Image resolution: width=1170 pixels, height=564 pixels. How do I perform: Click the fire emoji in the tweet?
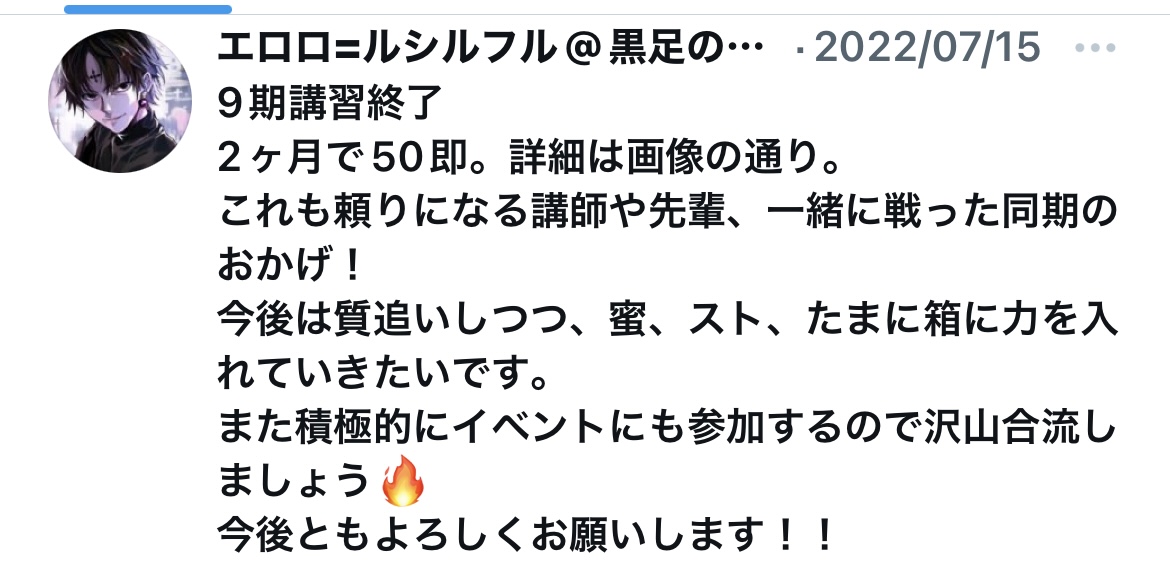tap(403, 482)
